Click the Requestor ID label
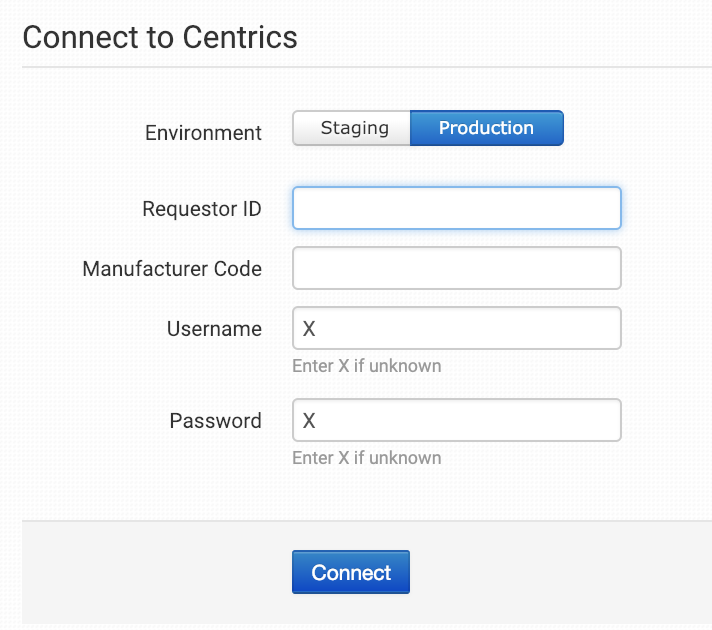The width and height of the screenshot is (712, 630). pyautogui.click(x=202, y=209)
